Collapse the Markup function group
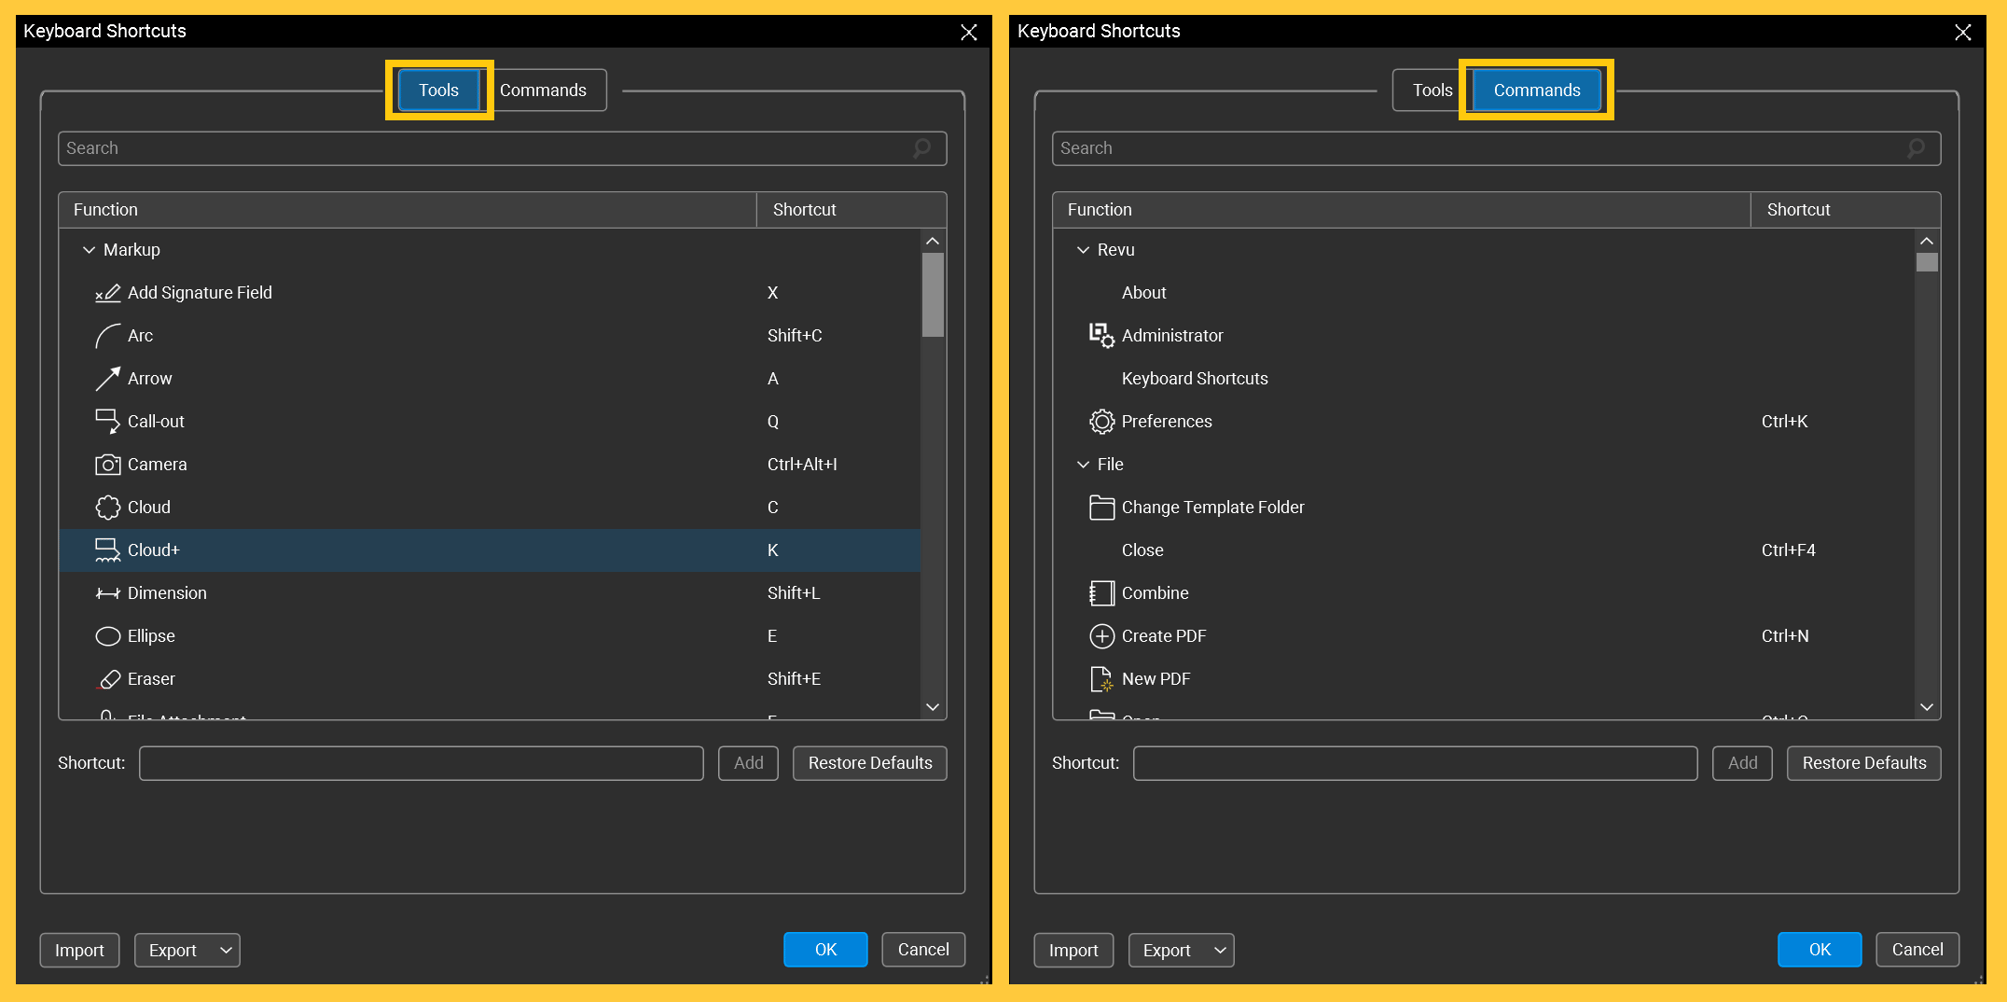The width and height of the screenshot is (2007, 1002). click(x=88, y=250)
